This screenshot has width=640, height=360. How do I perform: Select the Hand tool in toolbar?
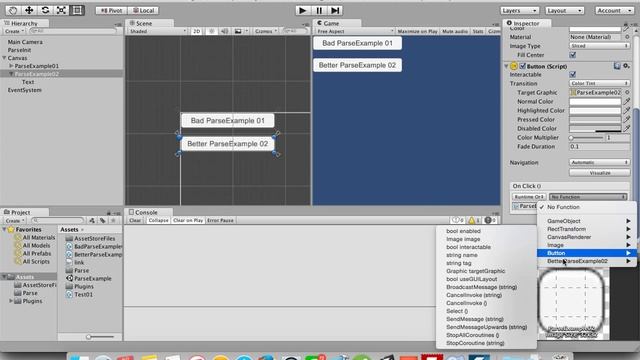(x=12, y=10)
